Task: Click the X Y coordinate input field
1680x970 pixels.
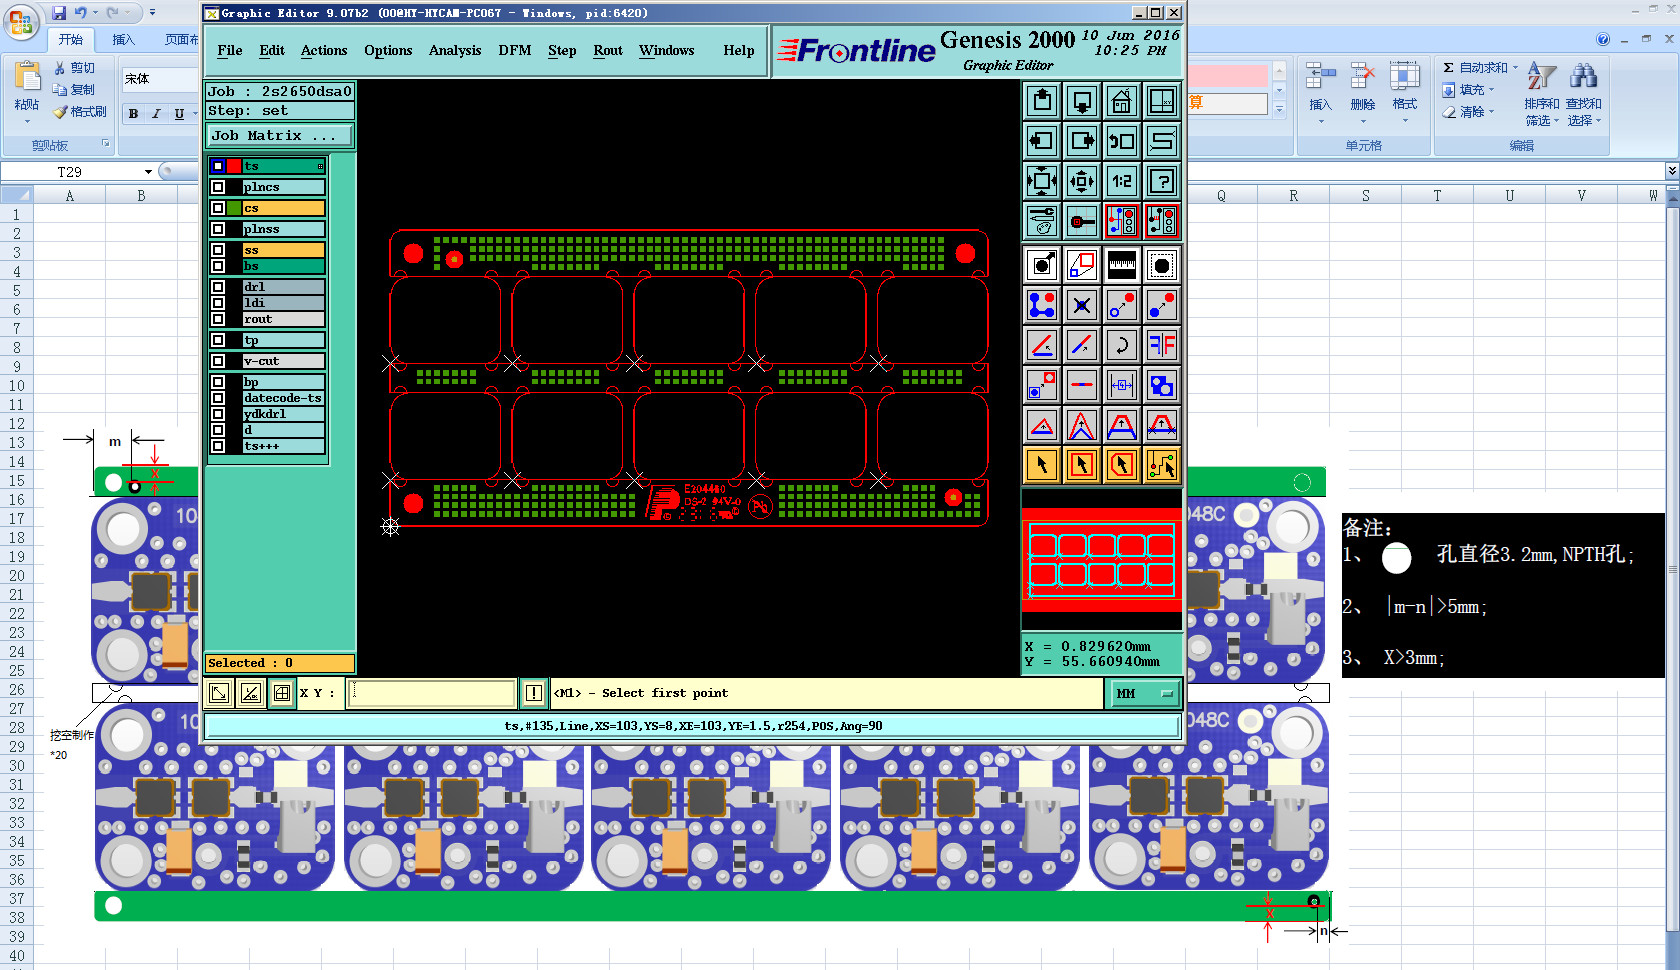Action: [431, 693]
